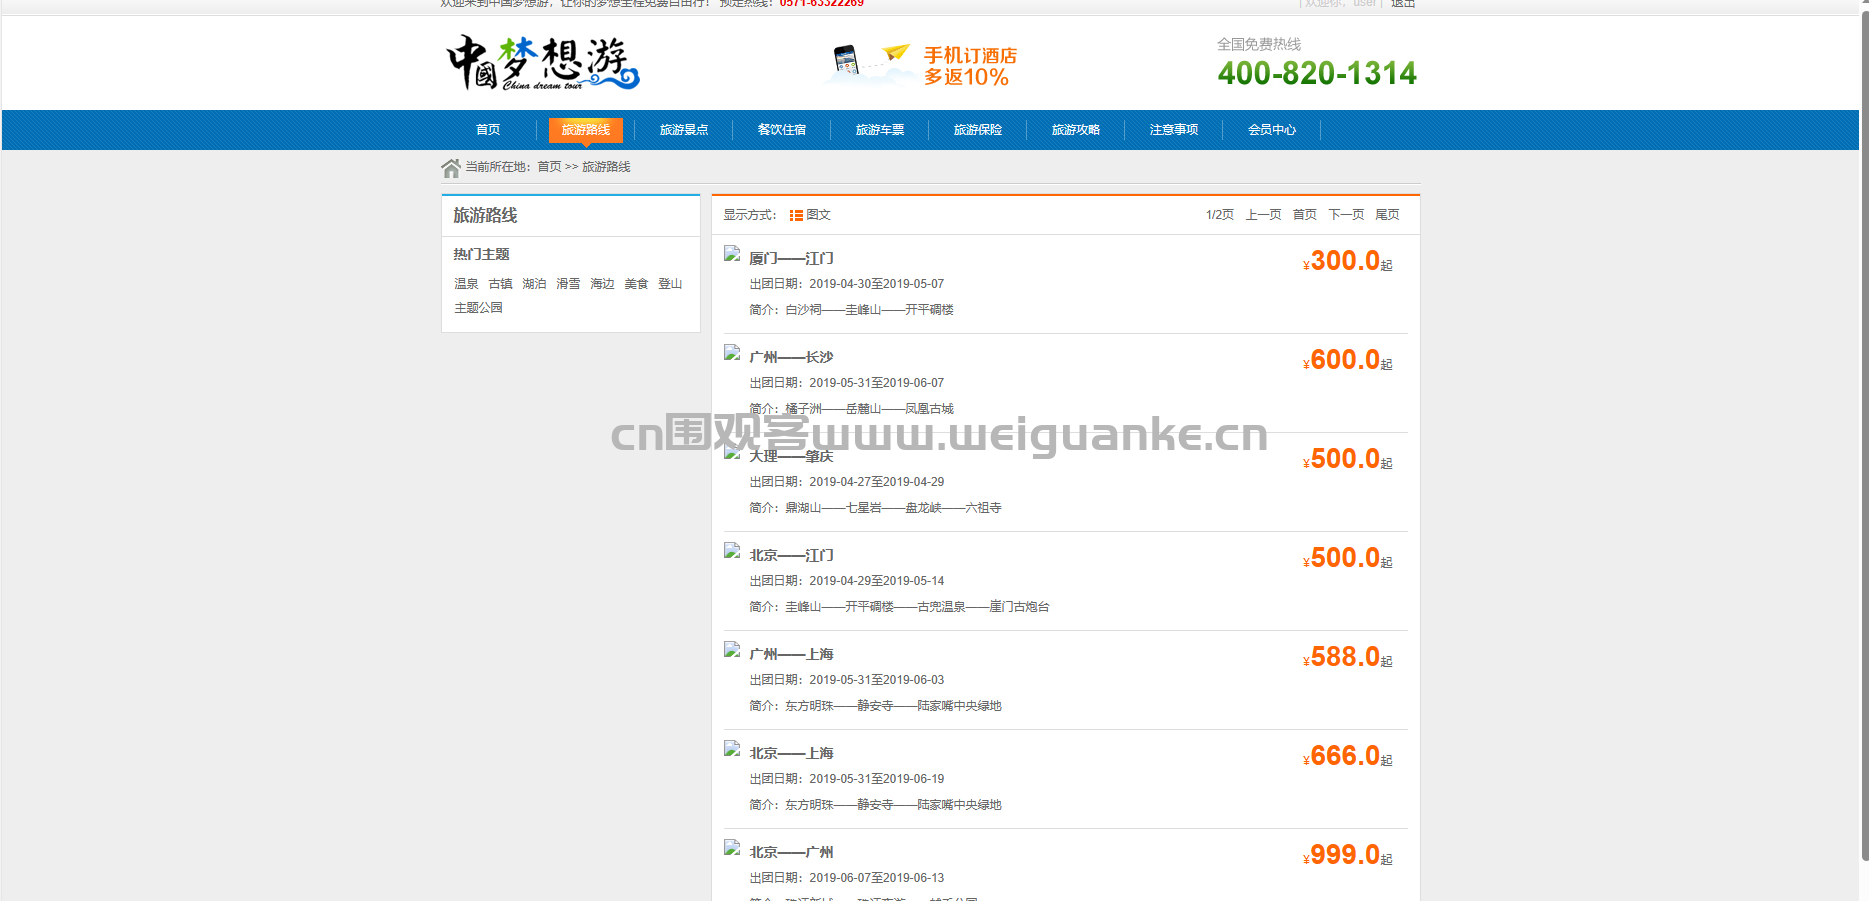
Task: Filter by the 登山 theme
Action: tap(671, 284)
